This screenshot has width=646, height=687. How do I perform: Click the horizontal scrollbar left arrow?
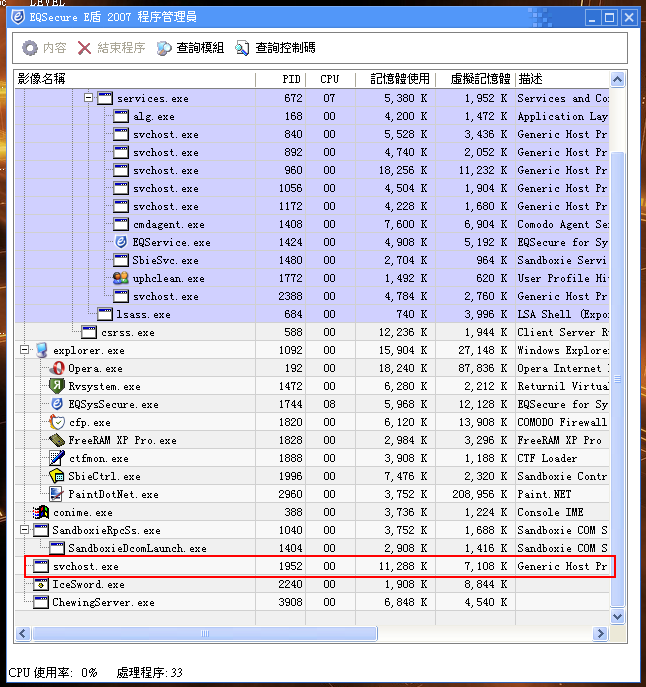[x=23, y=633]
